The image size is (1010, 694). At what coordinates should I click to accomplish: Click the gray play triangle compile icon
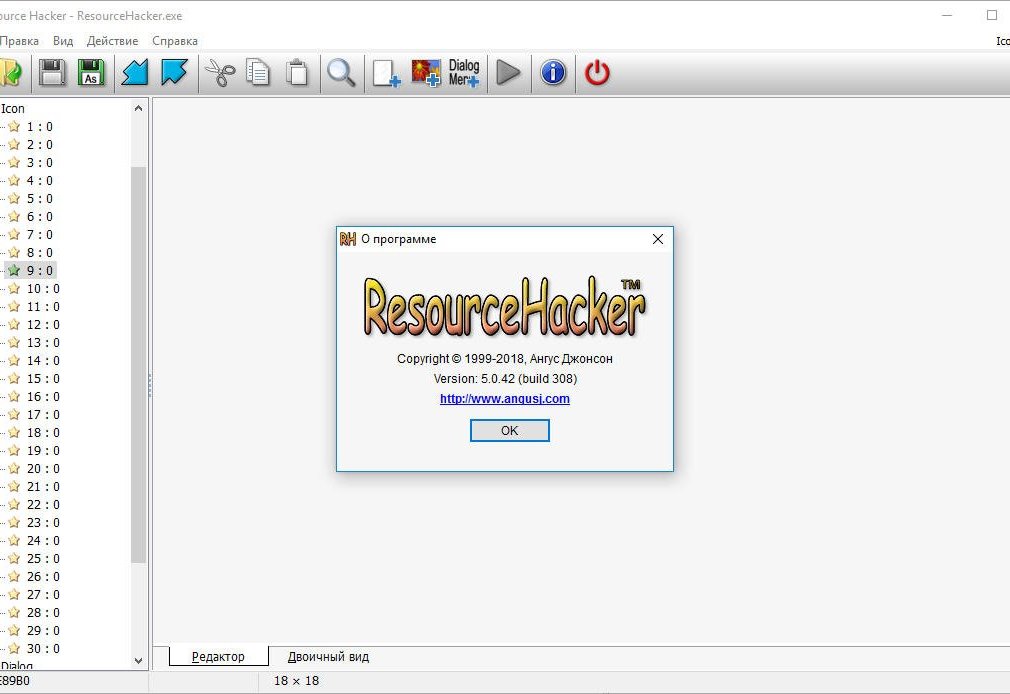(x=508, y=73)
